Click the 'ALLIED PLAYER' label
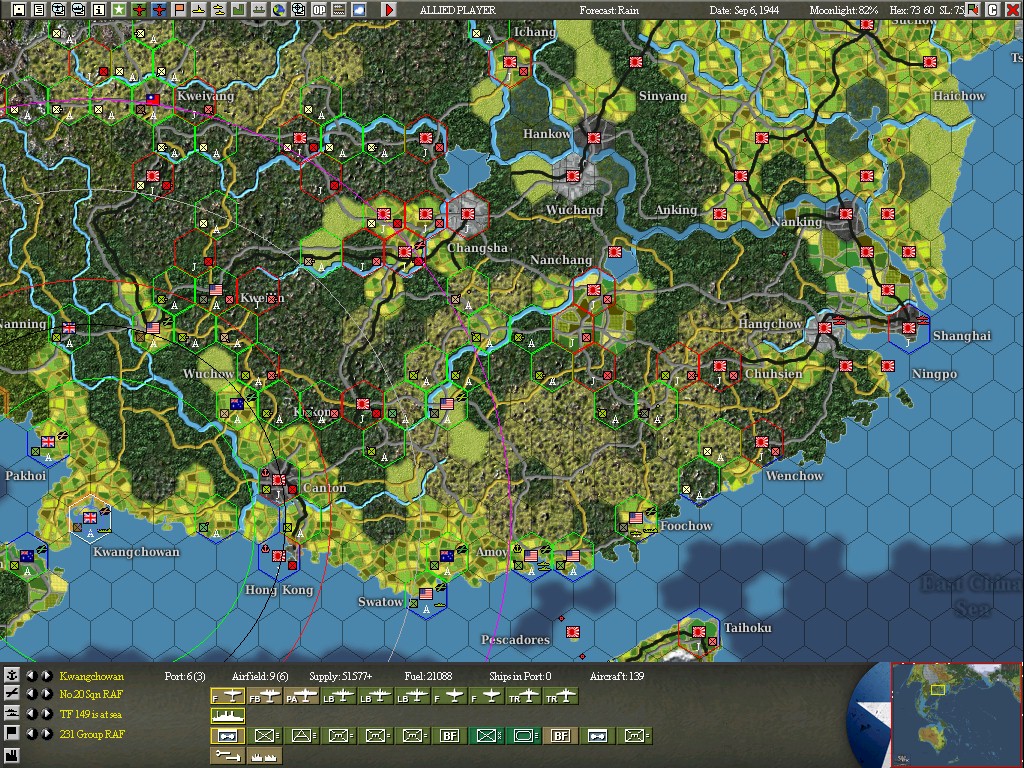 [x=458, y=10]
